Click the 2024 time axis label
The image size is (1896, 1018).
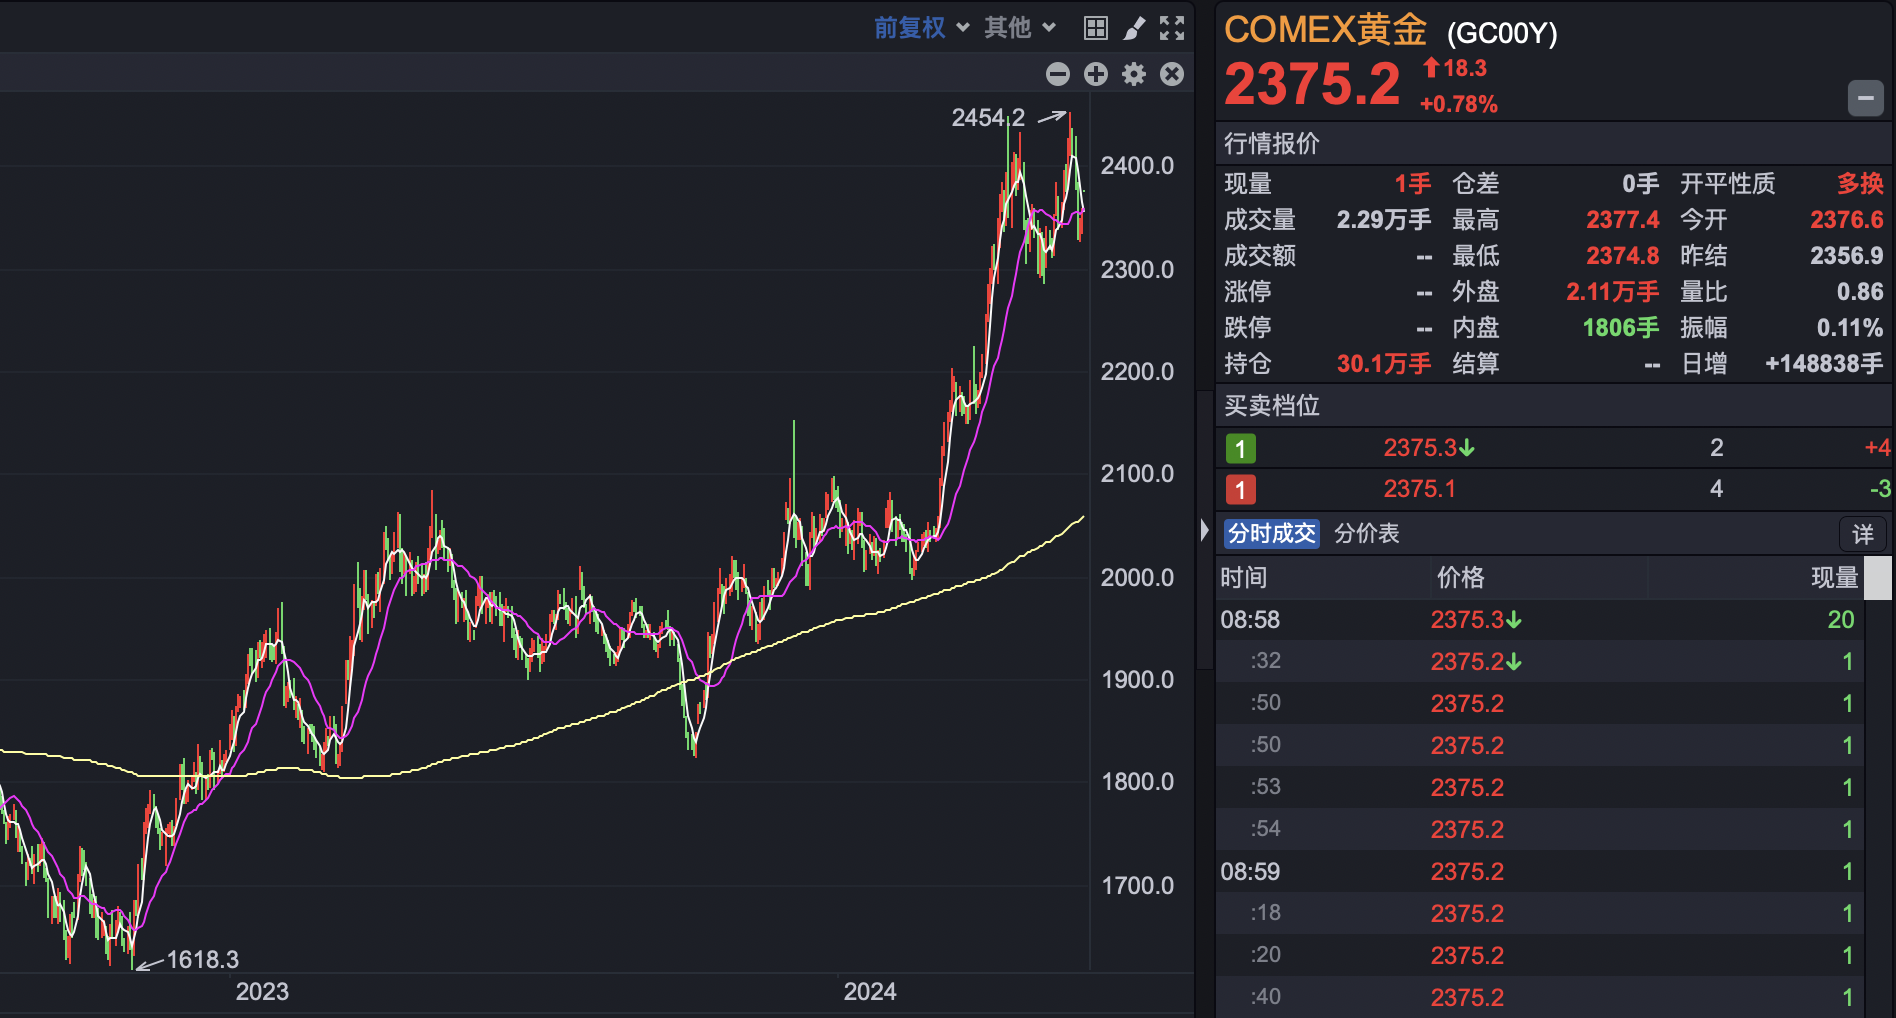tap(870, 992)
